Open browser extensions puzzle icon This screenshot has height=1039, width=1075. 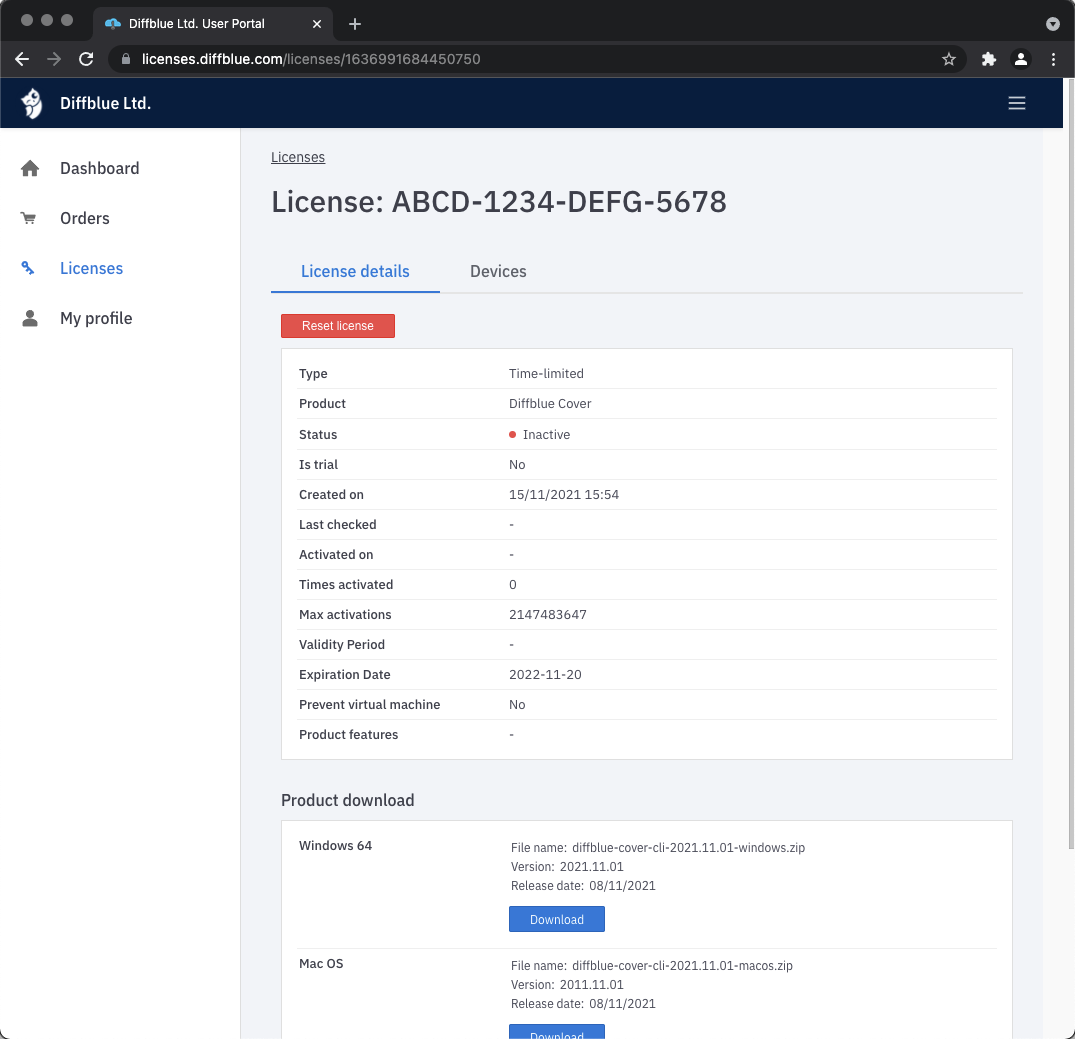click(x=989, y=59)
